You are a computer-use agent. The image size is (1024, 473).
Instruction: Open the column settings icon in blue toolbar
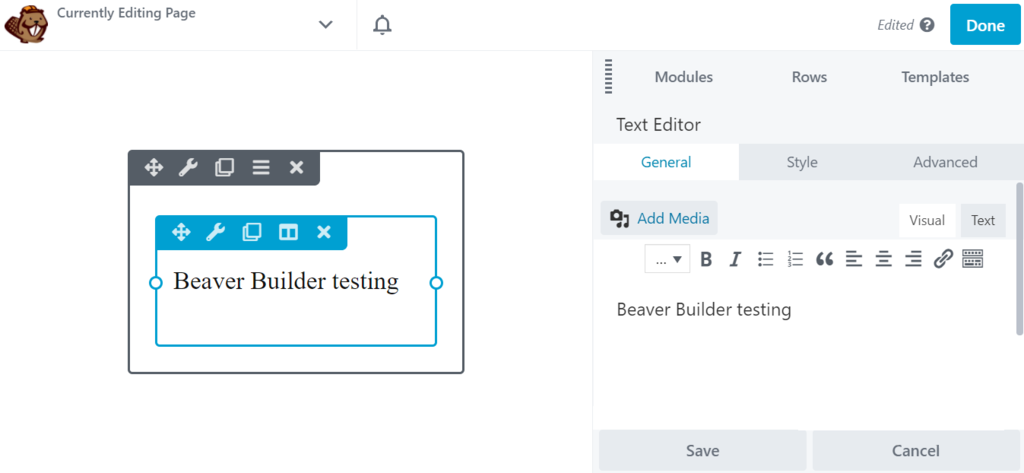point(289,232)
